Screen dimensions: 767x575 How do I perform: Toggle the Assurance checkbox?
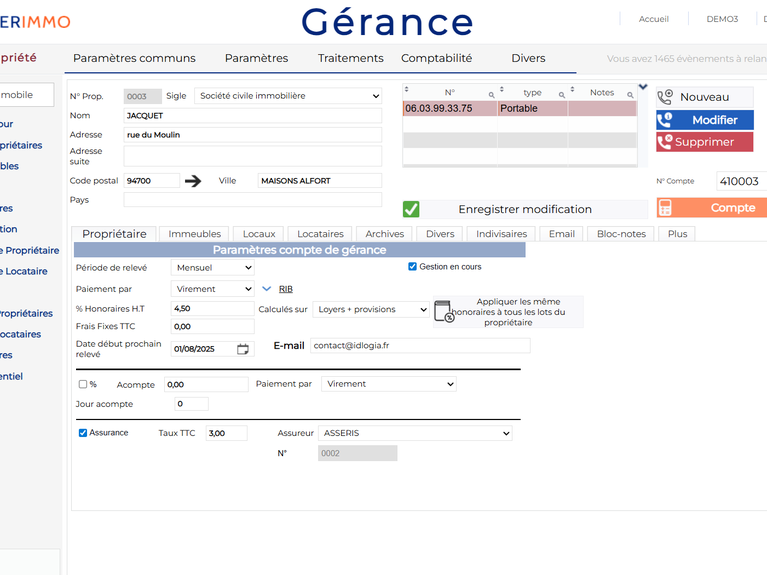[x=83, y=433]
